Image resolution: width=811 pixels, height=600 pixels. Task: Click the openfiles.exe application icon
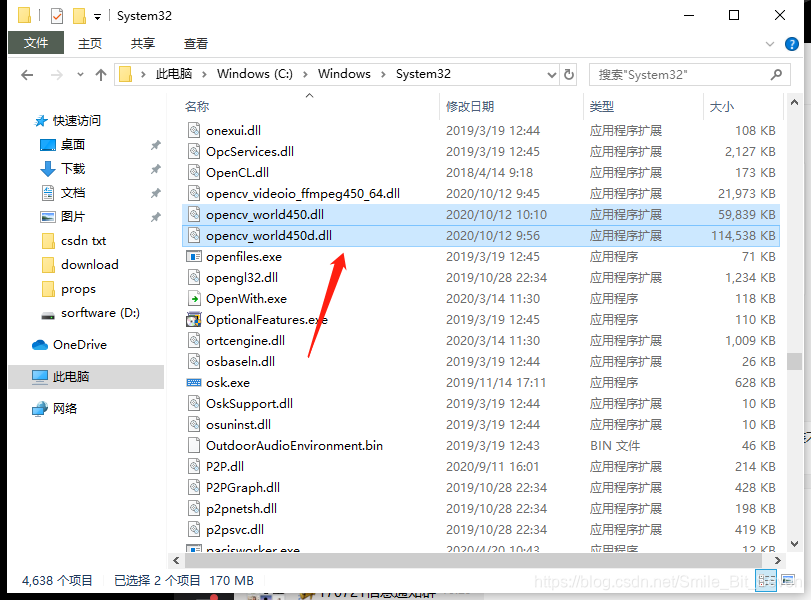pos(194,257)
